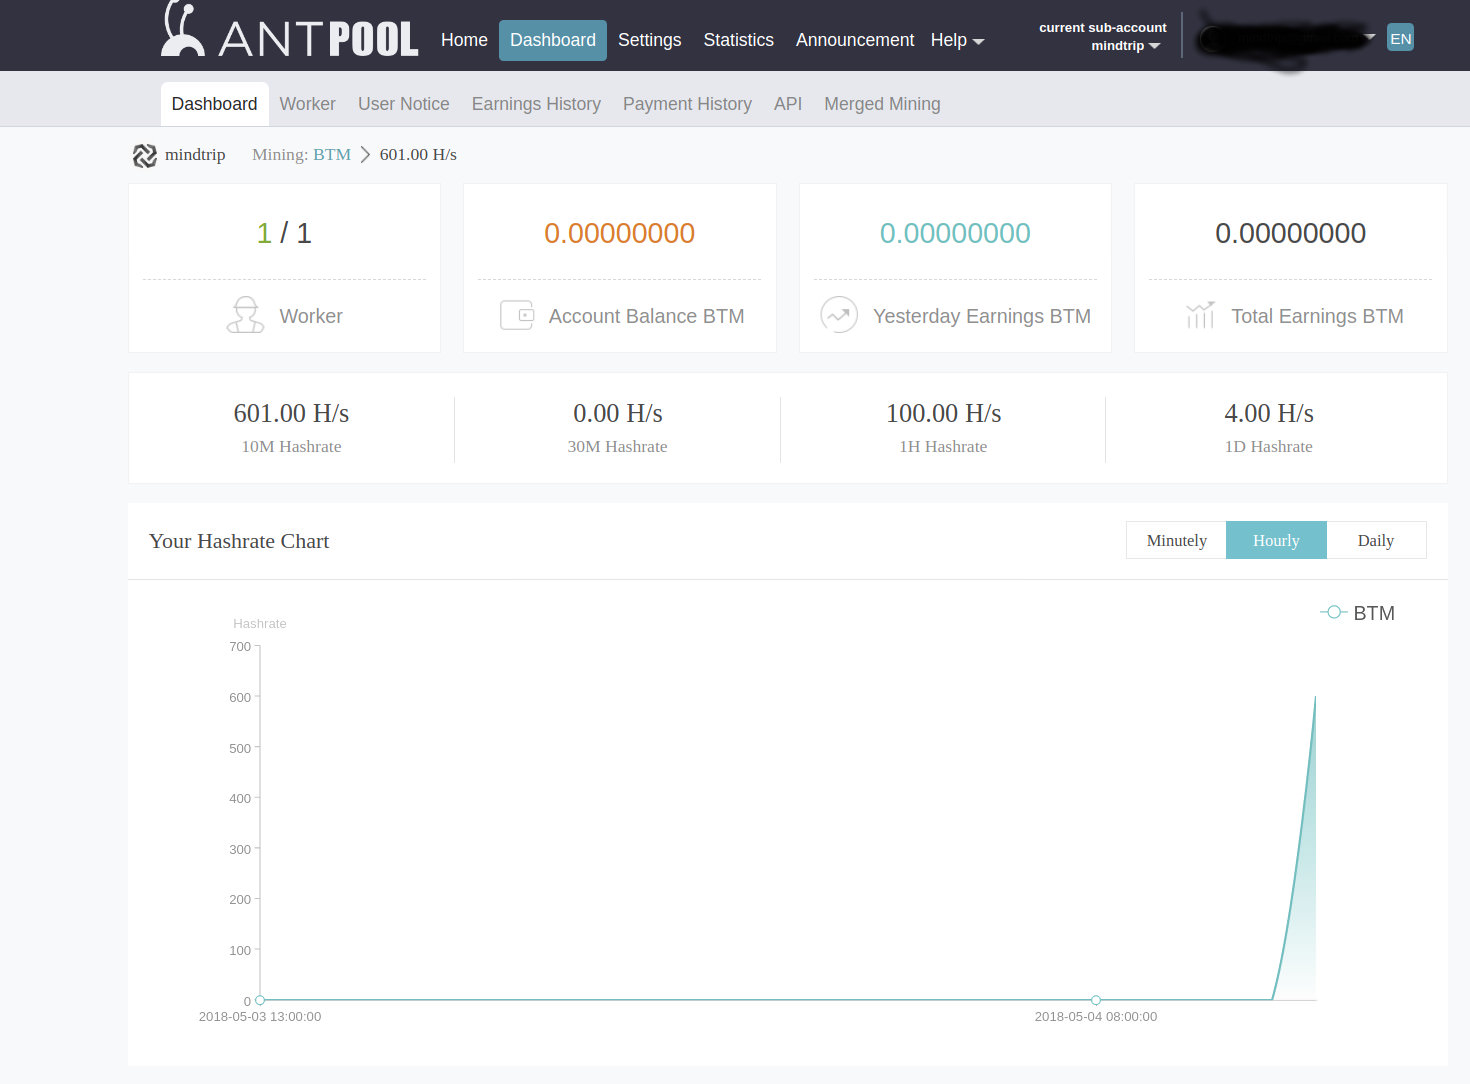The height and width of the screenshot is (1084, 1470).
Task: Click the Total Earnings BTM label
Action: [1317, 316]
